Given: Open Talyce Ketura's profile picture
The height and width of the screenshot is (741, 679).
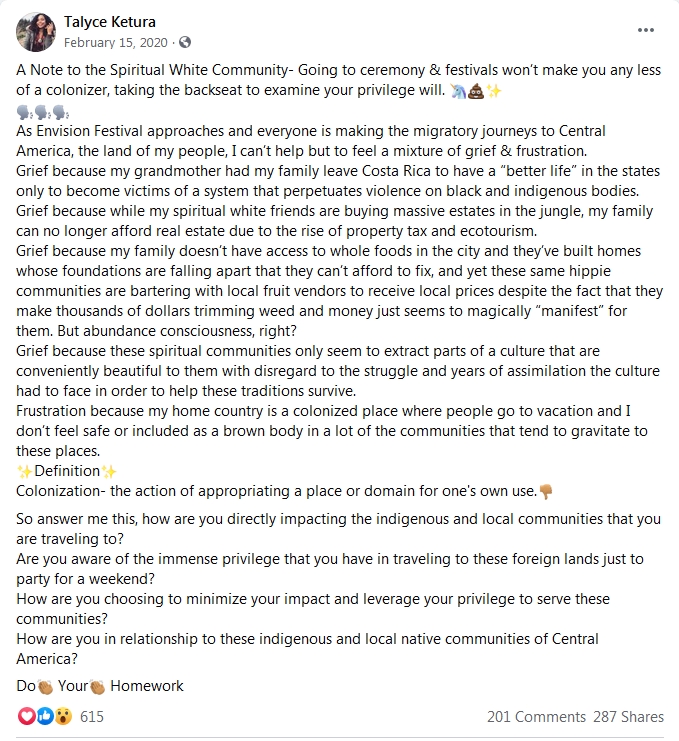Looking at the screenshot, I should pos(36,32).
